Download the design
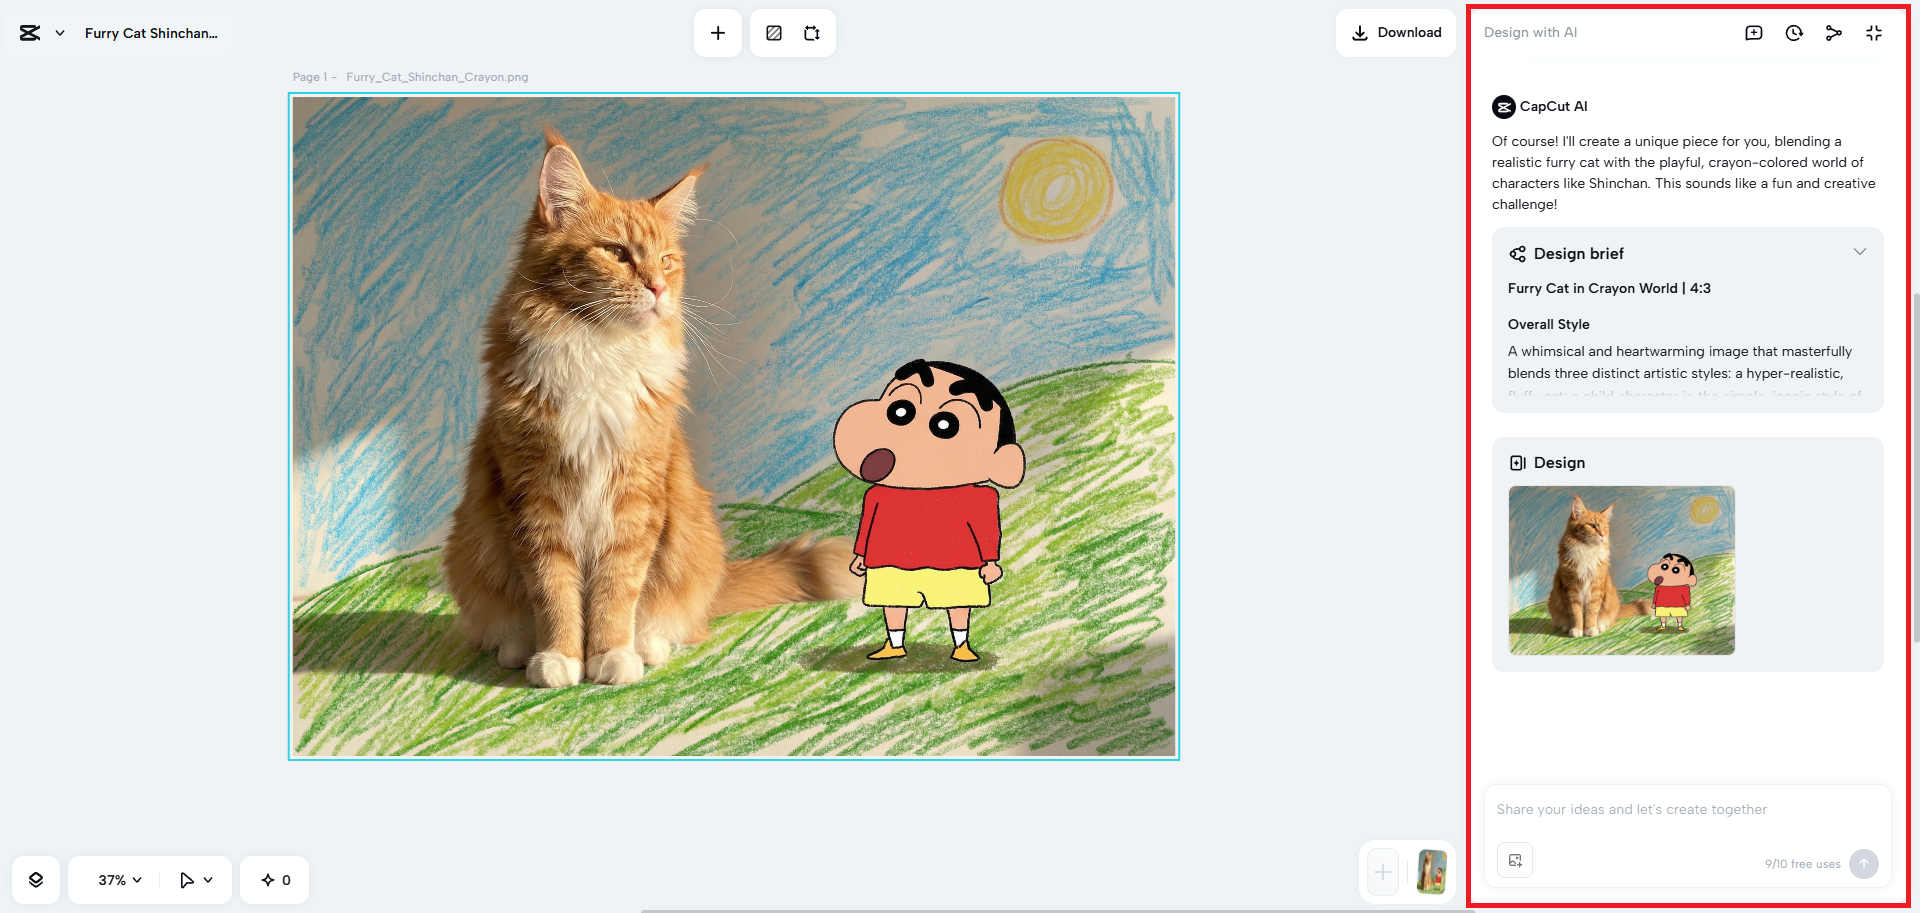 click(1396, 33)
